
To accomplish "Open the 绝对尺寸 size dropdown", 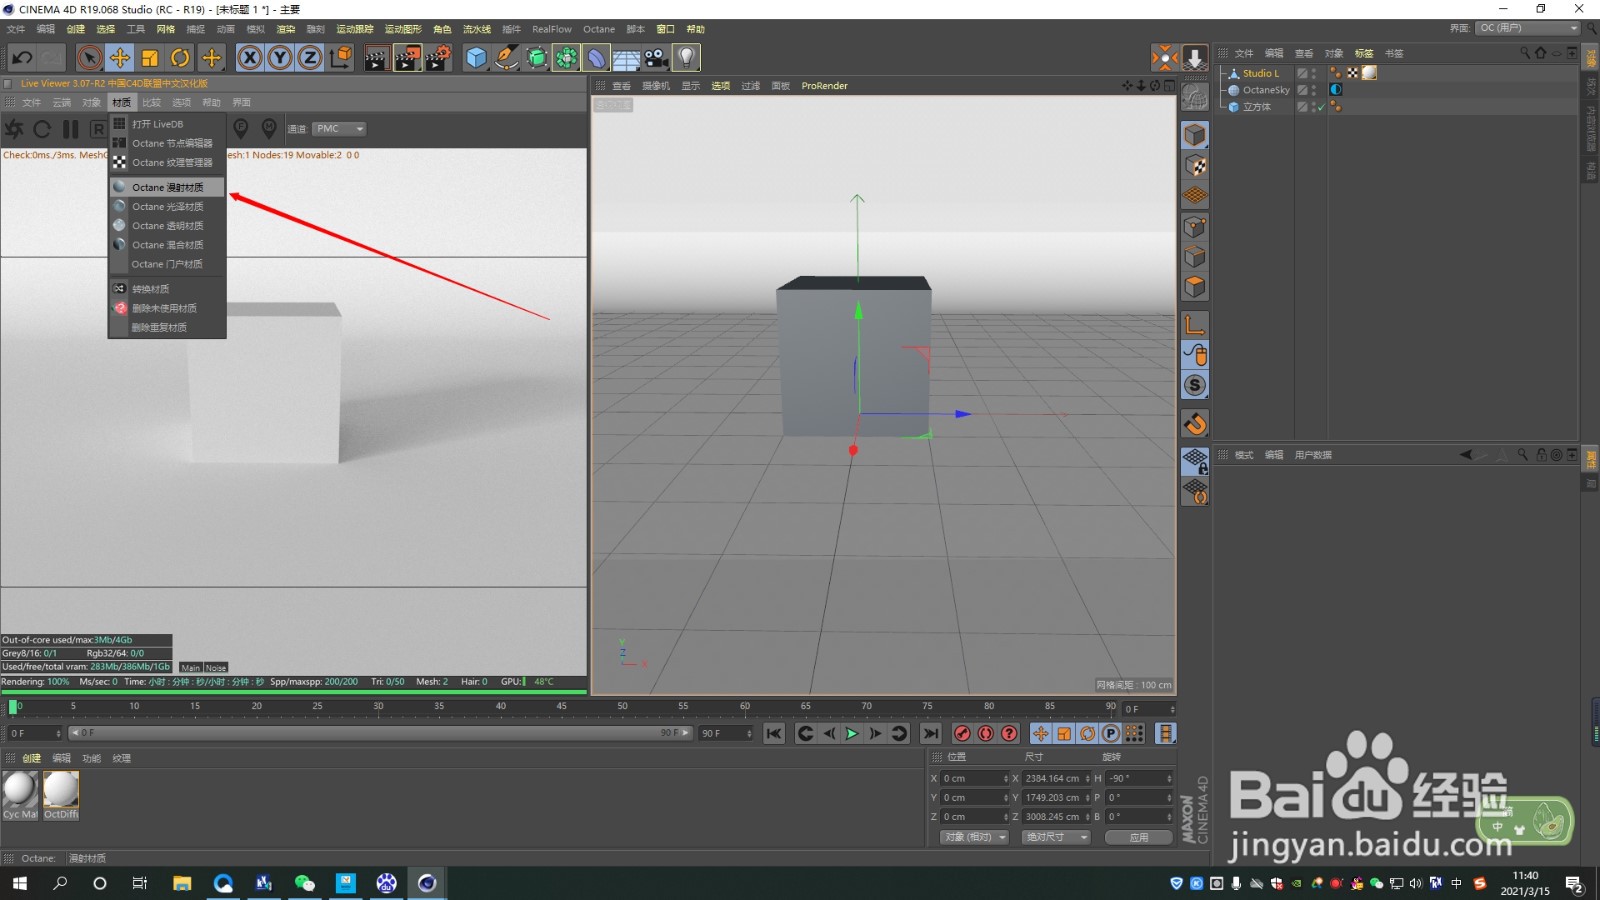I will click(x=1056, y=837).
